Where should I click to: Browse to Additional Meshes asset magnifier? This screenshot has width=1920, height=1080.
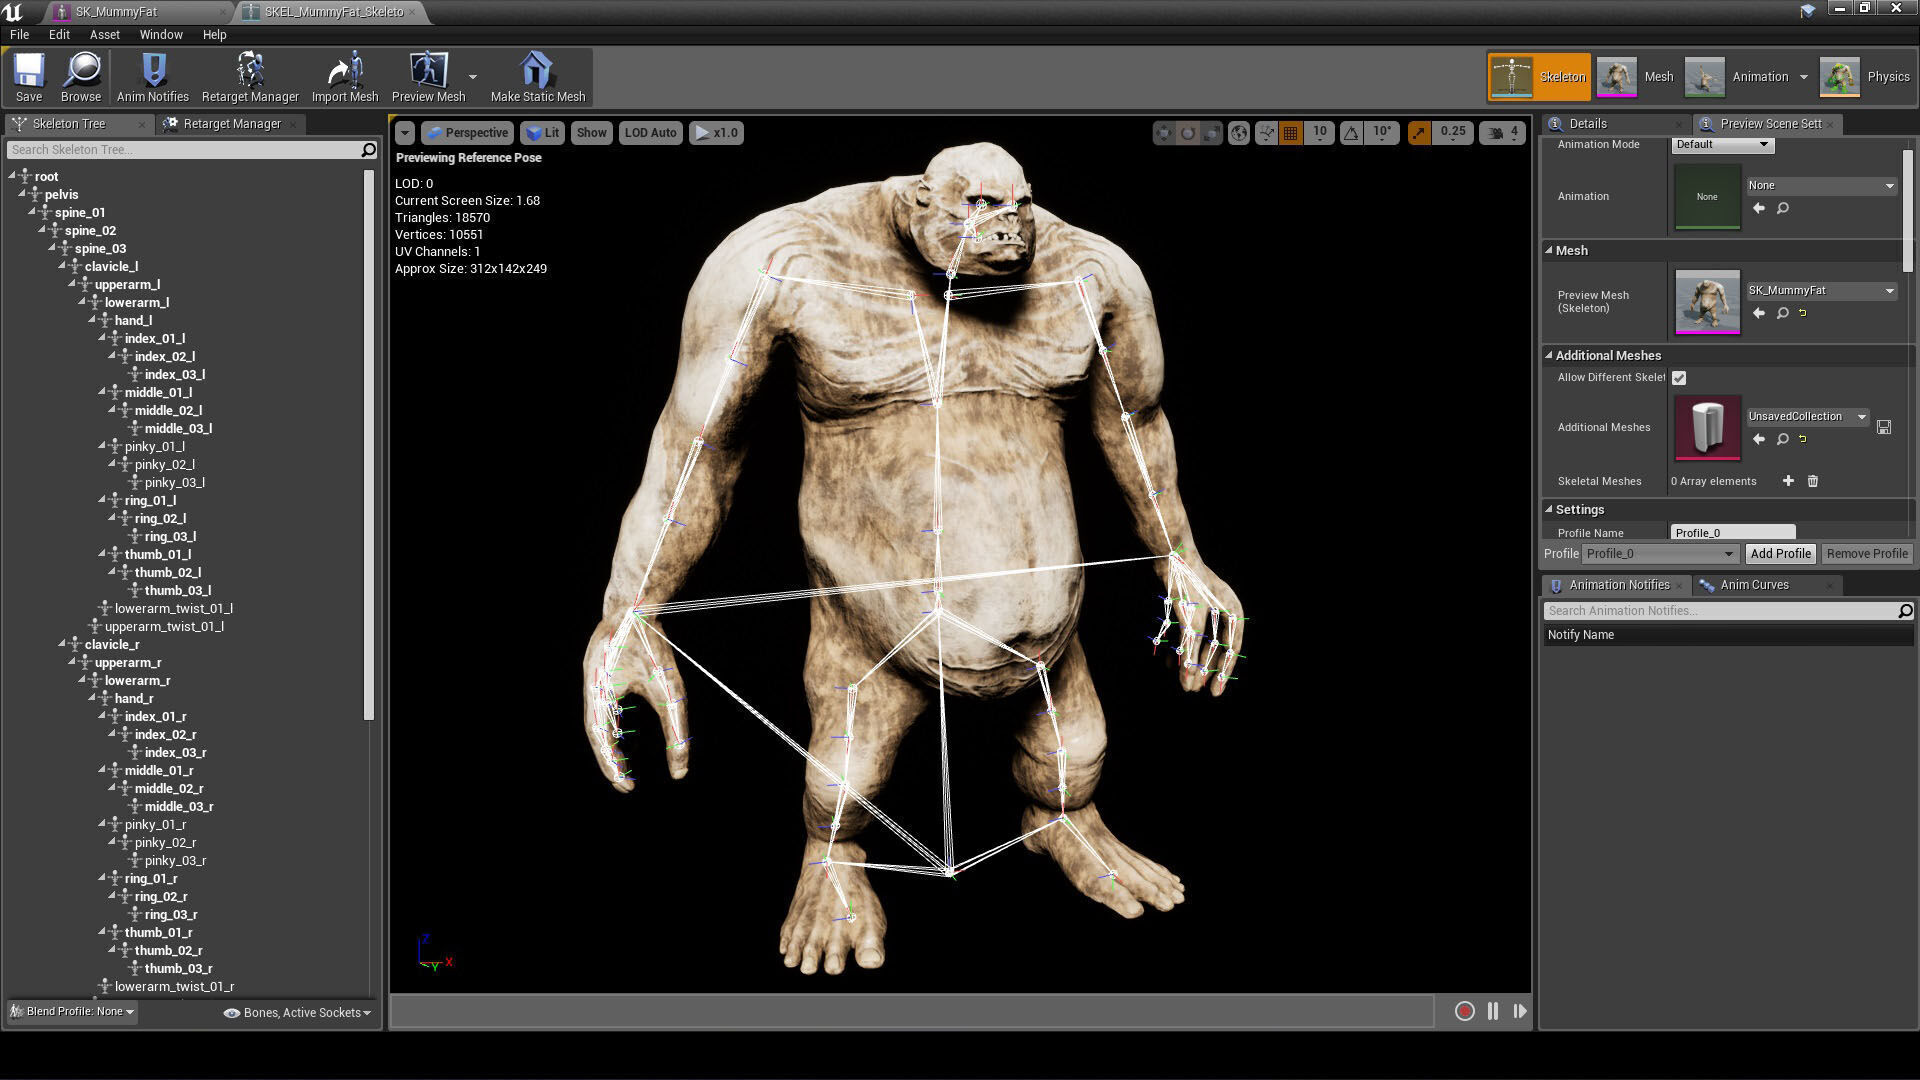1782,439
